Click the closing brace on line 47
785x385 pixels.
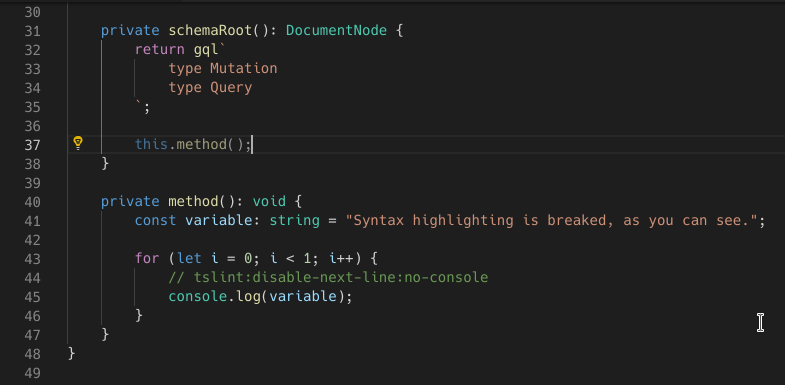click(x=105, y=334)
